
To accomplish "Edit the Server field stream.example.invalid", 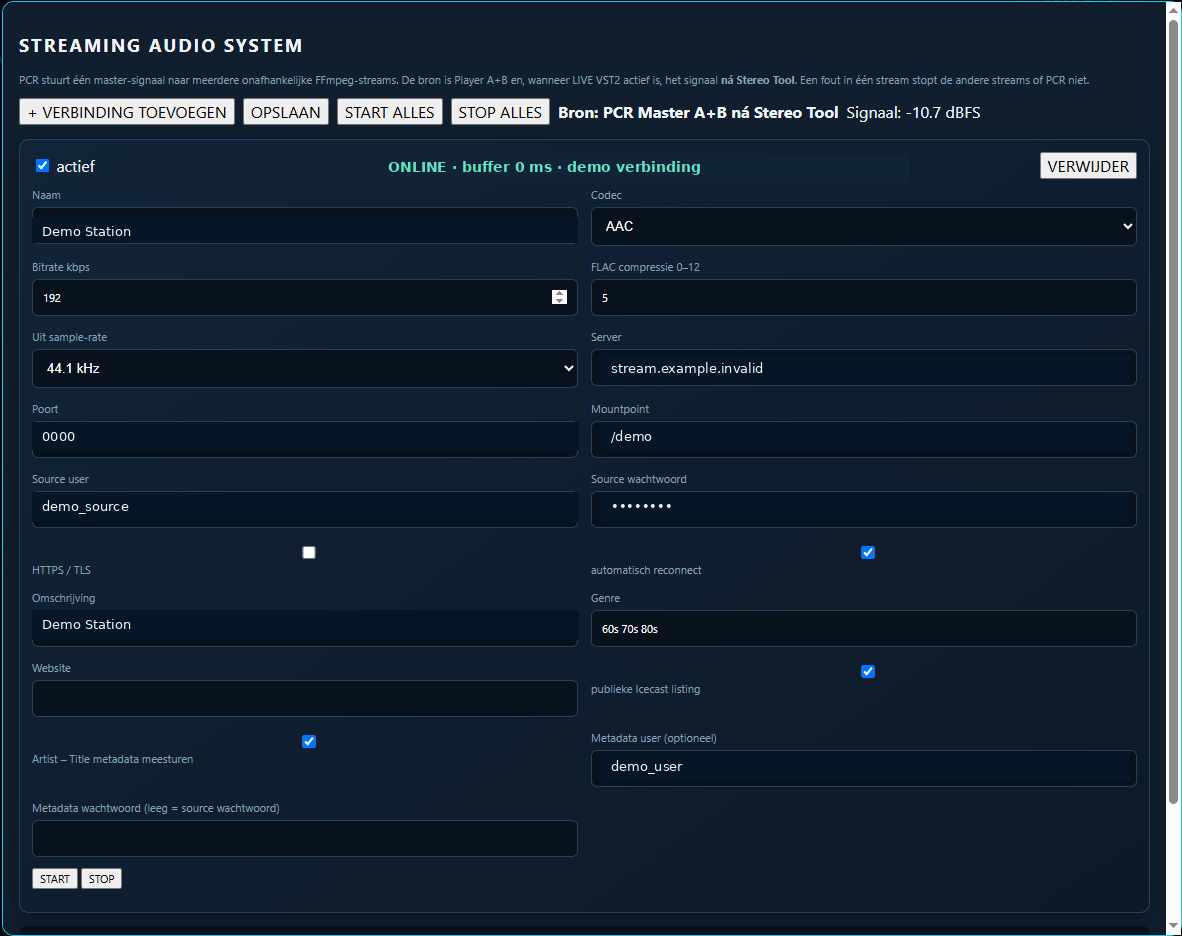I will click(x=863, y=368).
